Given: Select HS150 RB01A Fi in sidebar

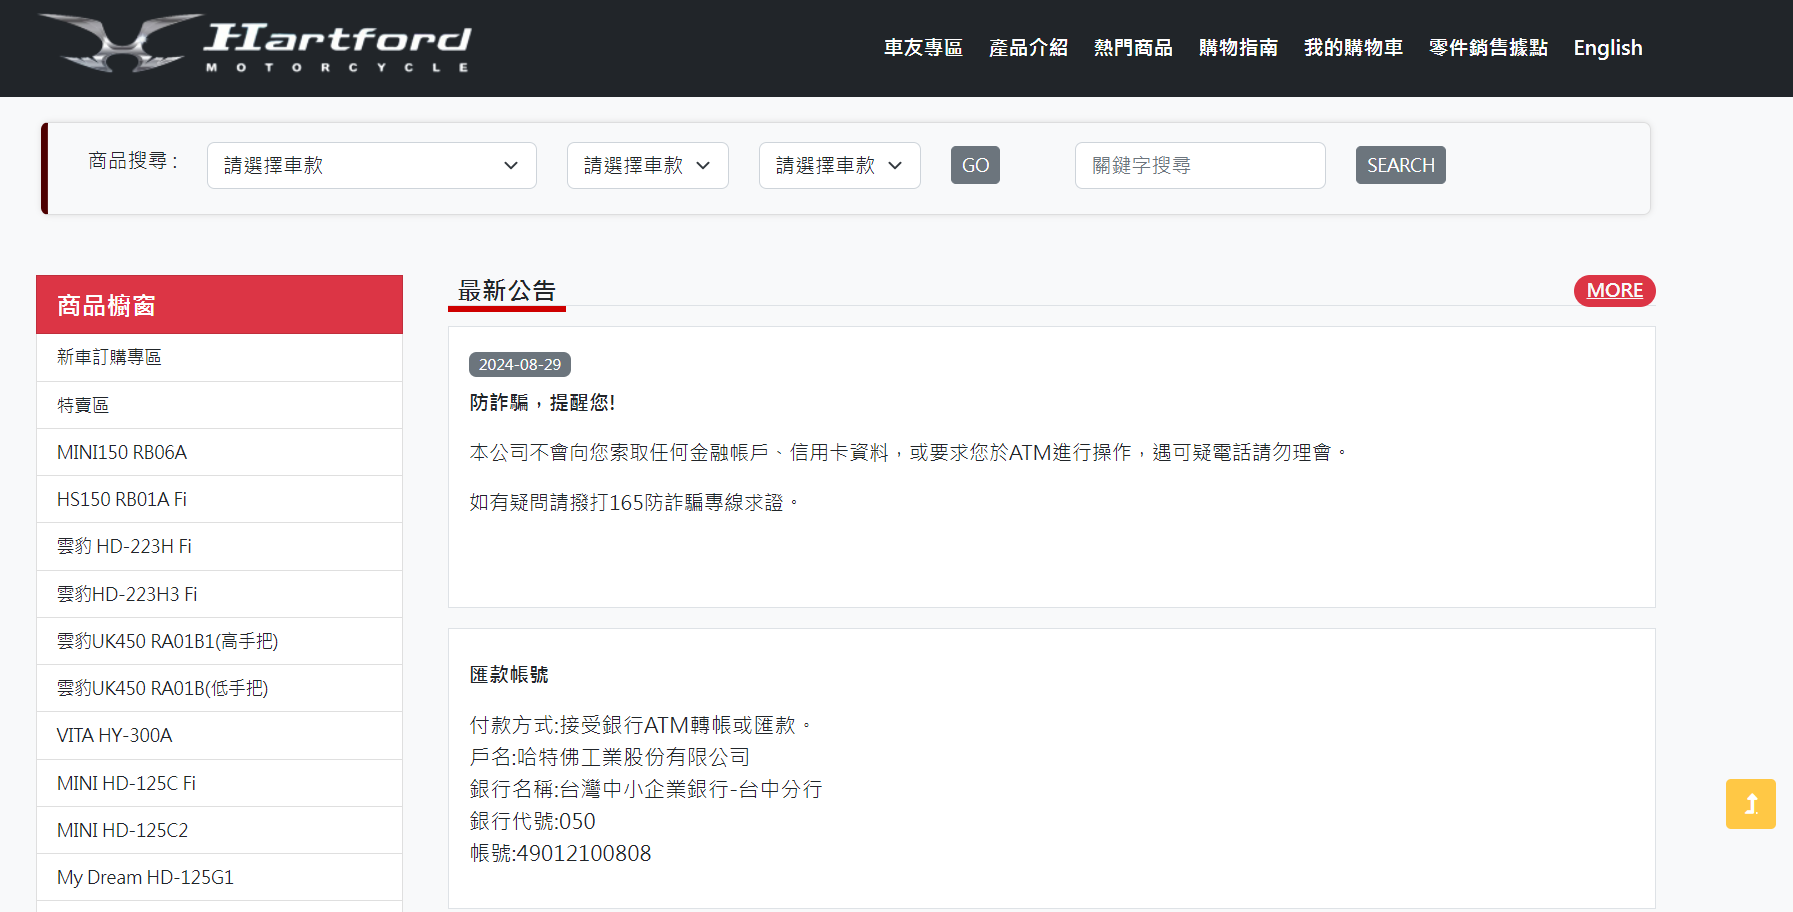Looking at the screenshot, I should tap(219, 499).
